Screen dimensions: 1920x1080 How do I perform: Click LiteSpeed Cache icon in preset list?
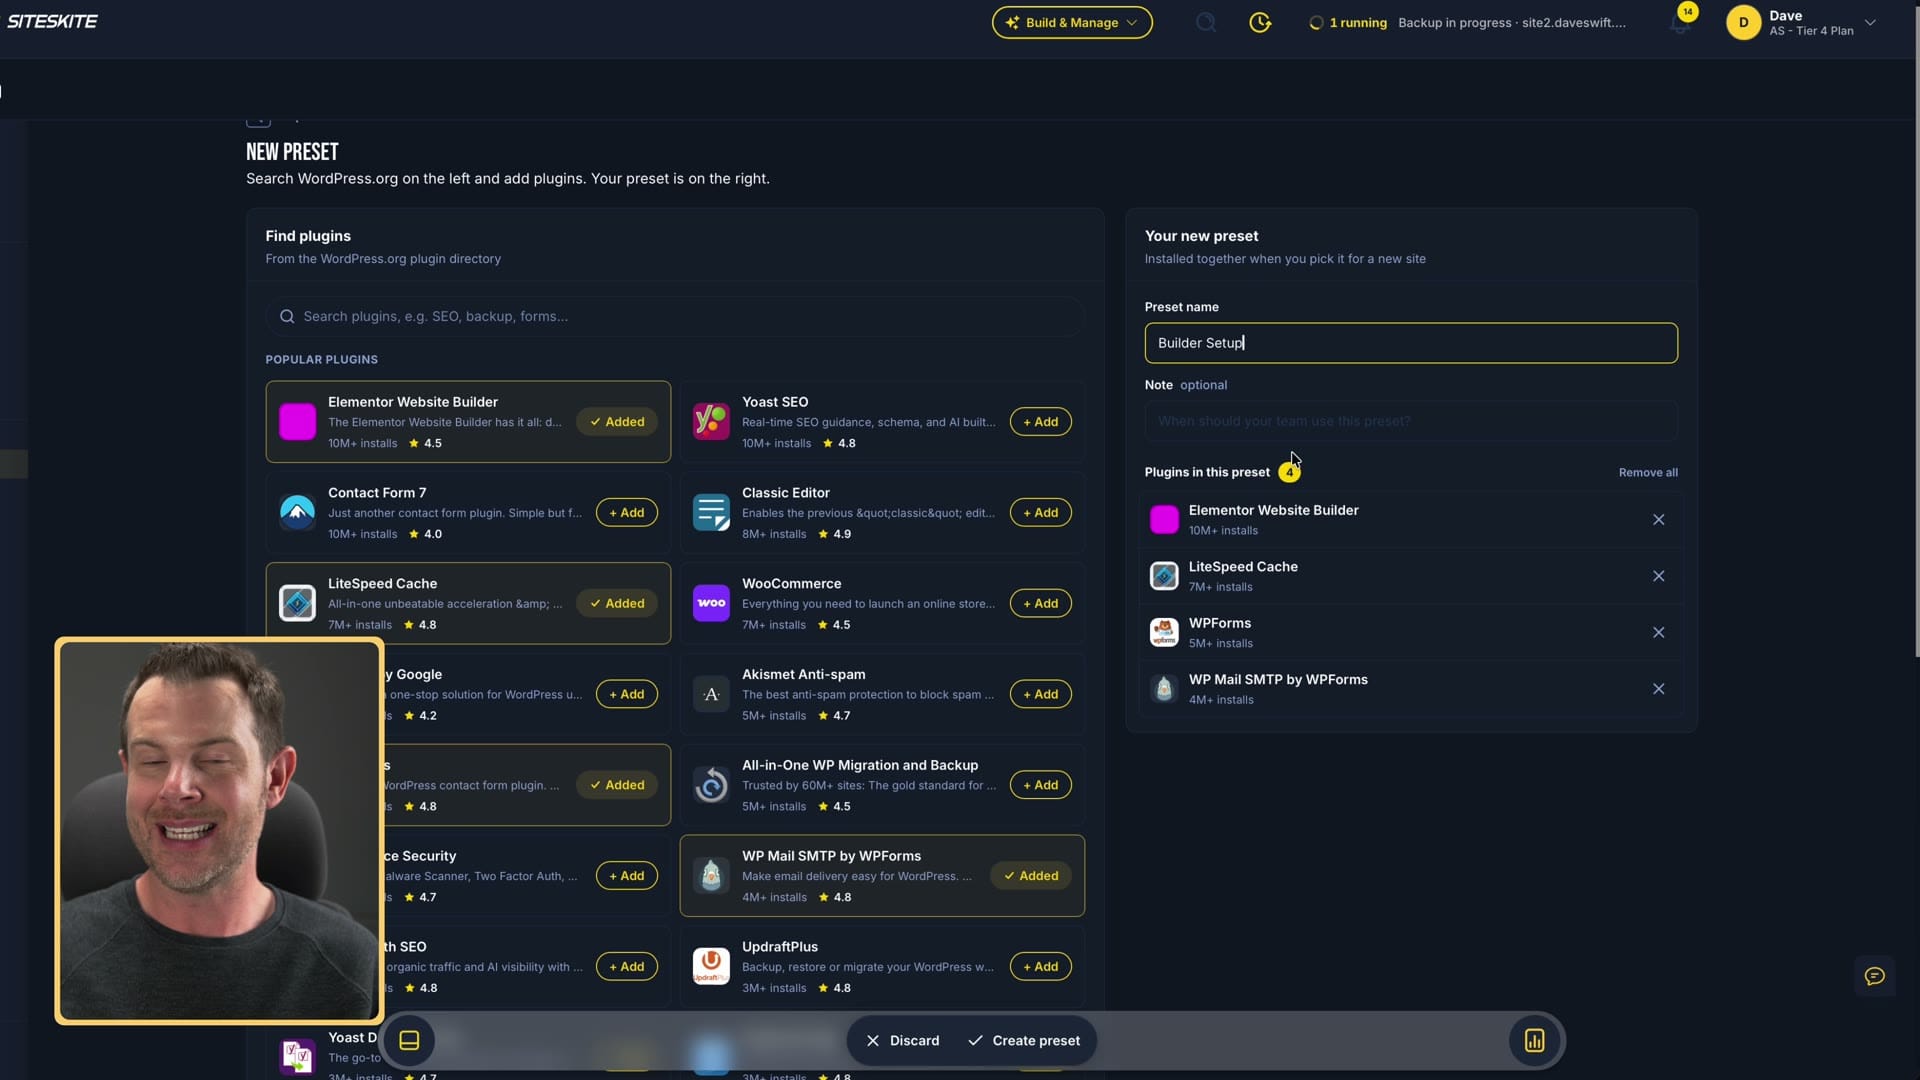coord(1164,576)
